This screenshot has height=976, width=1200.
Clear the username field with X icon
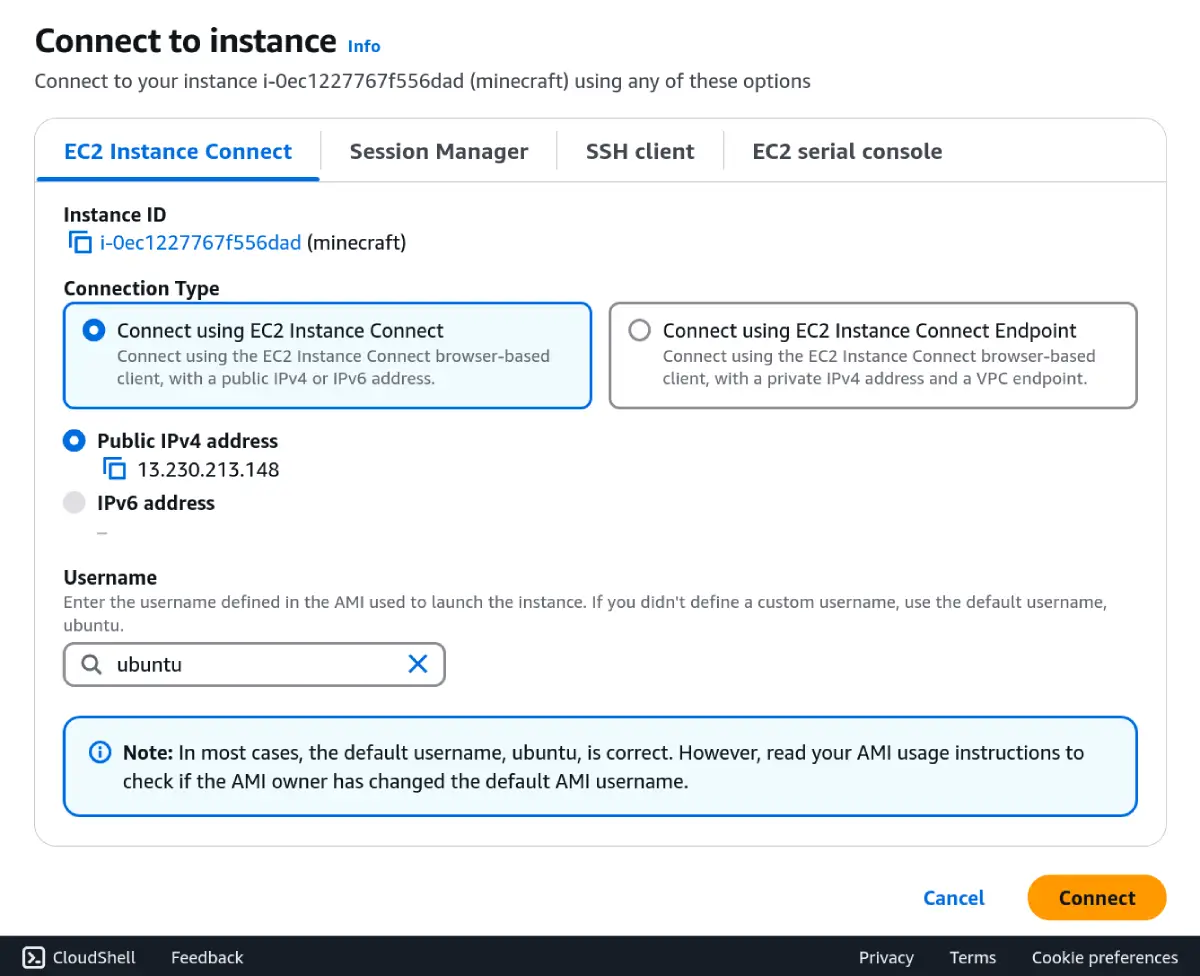pyautogui.click(x=418, y=664)
